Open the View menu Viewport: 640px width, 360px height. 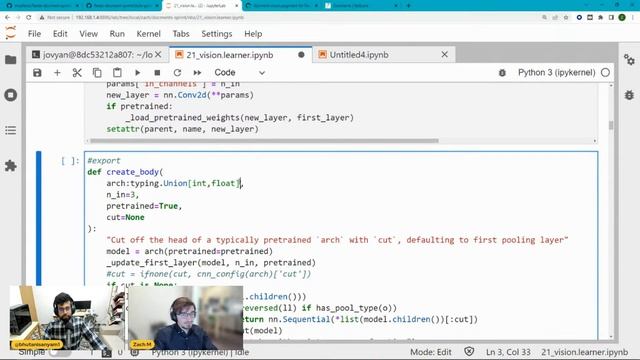[x=88, y=34]
